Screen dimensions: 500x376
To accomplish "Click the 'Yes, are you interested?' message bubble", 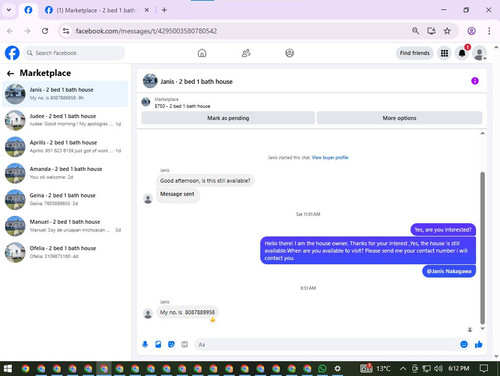I will pos(443,229).
